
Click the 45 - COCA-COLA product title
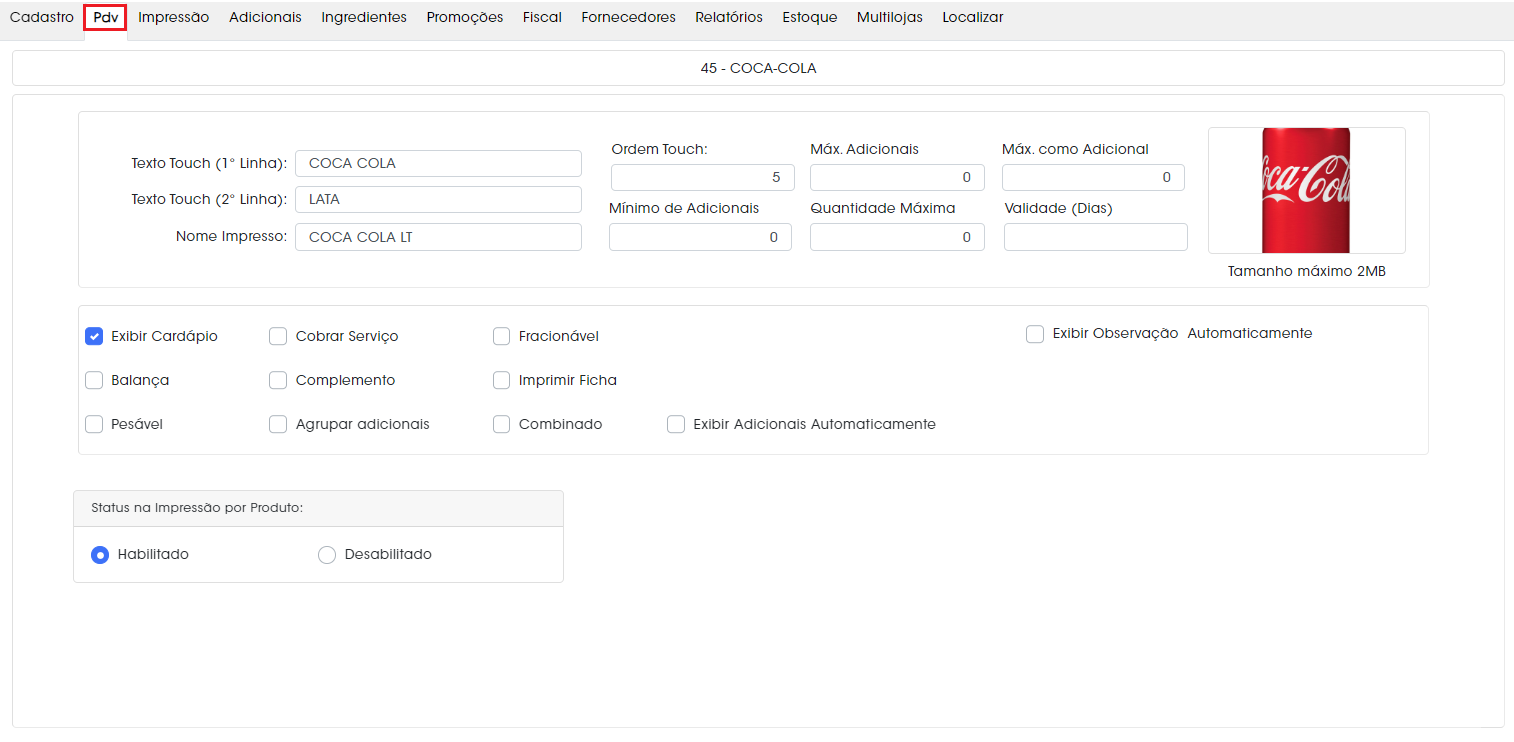758,68
